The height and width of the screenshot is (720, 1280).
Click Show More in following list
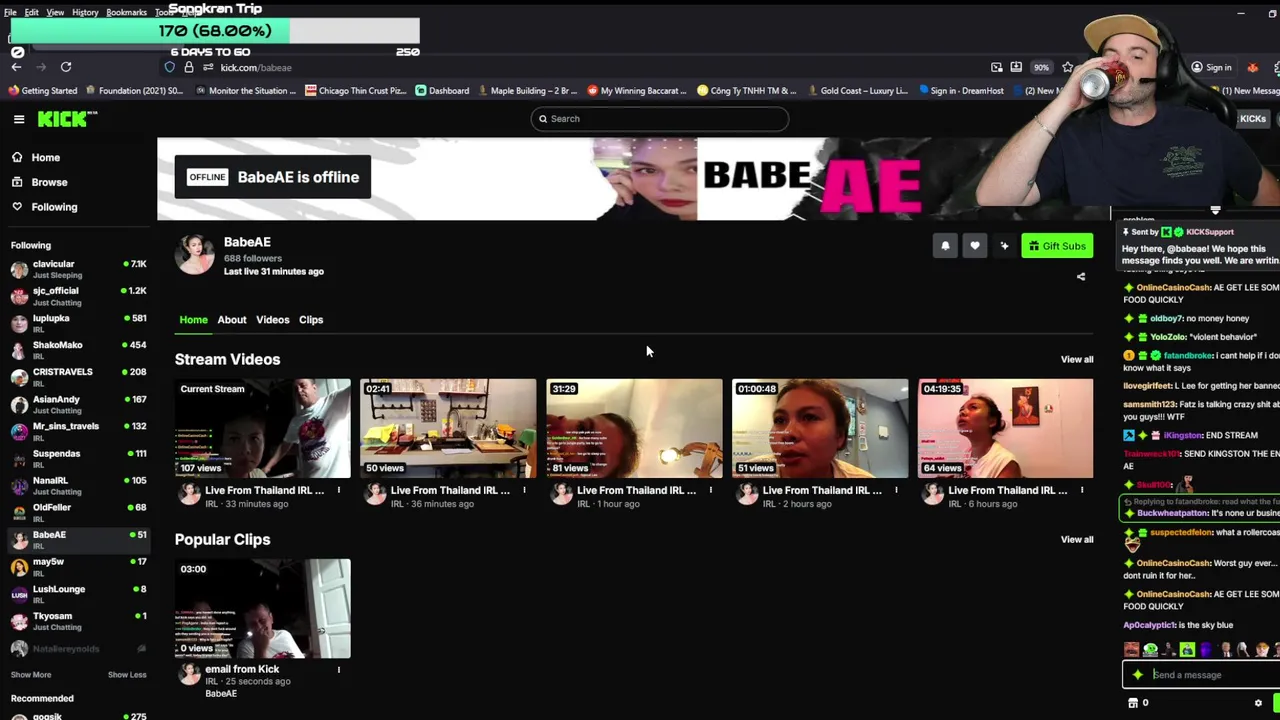(31, 675)
